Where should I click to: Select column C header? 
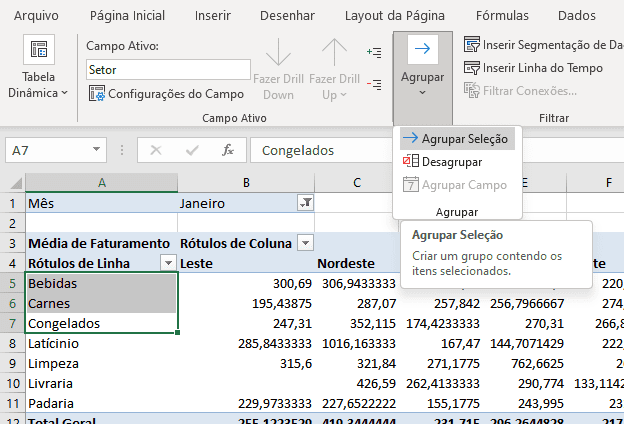[357, 183]
